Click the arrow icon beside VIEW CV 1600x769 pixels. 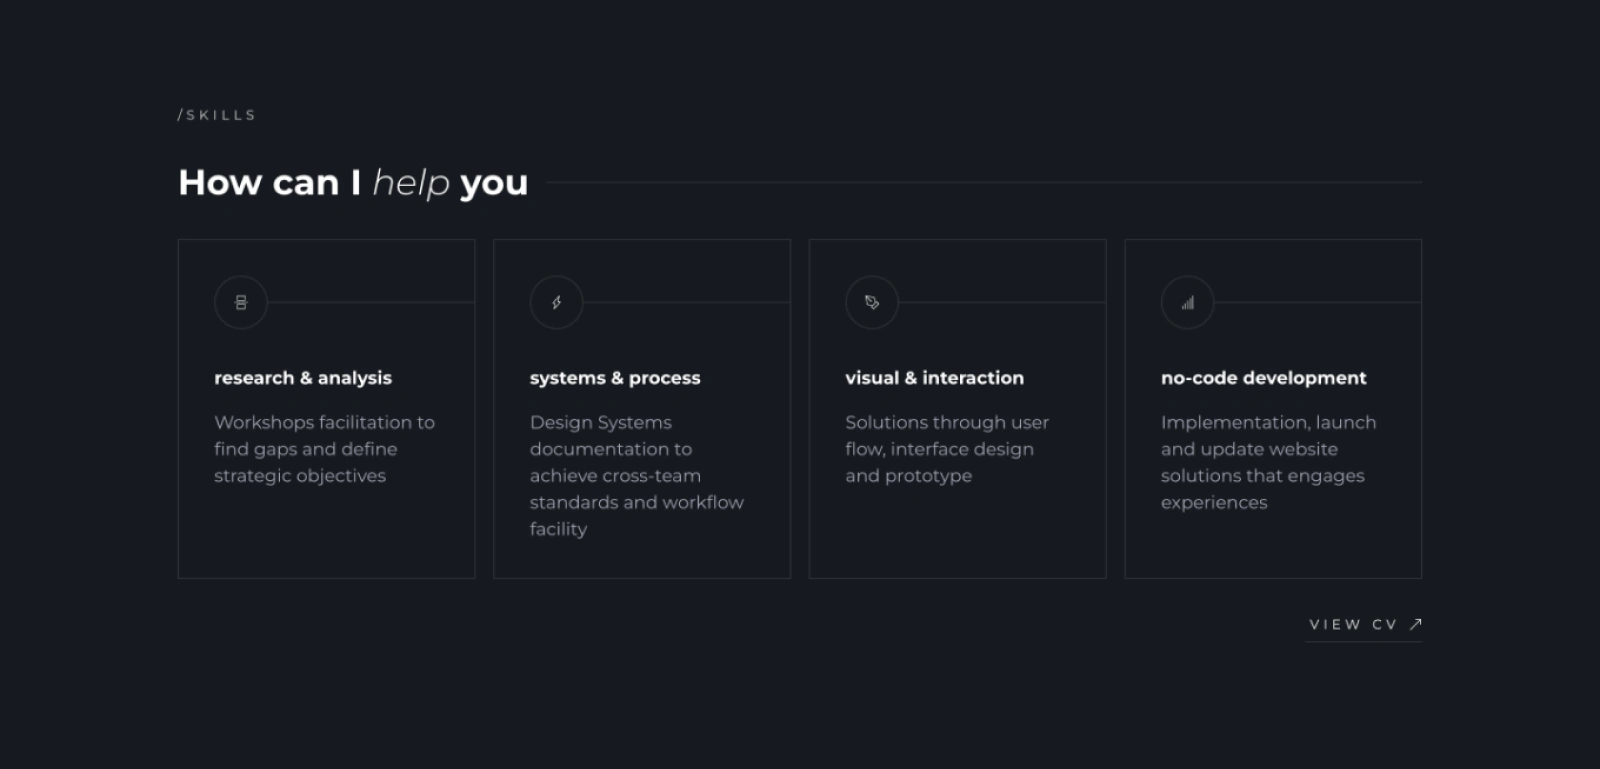(1415, 624)
